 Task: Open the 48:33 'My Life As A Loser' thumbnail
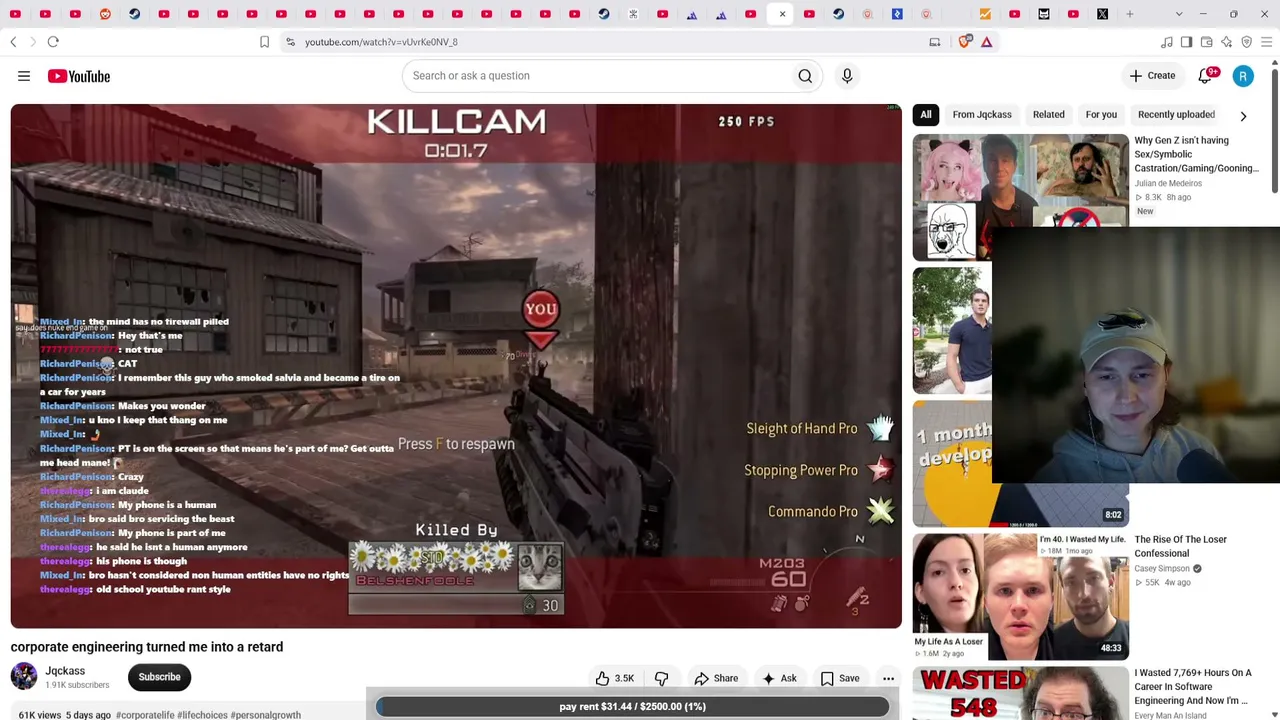pyautogui.click(x=1020, y=597)
